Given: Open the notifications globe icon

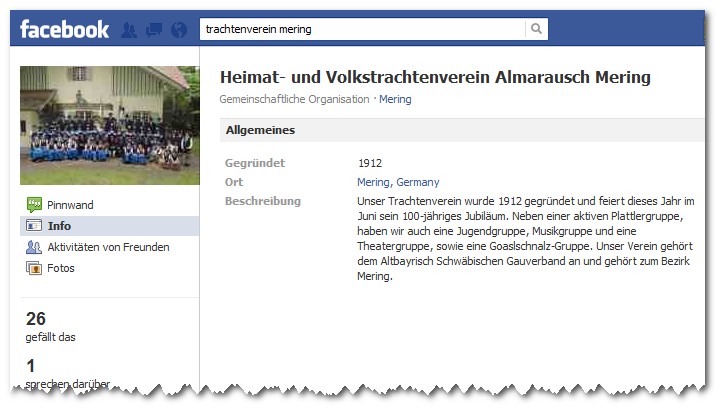Looking at the screenshot, I should pyautogui.click(x=179, y=30).
